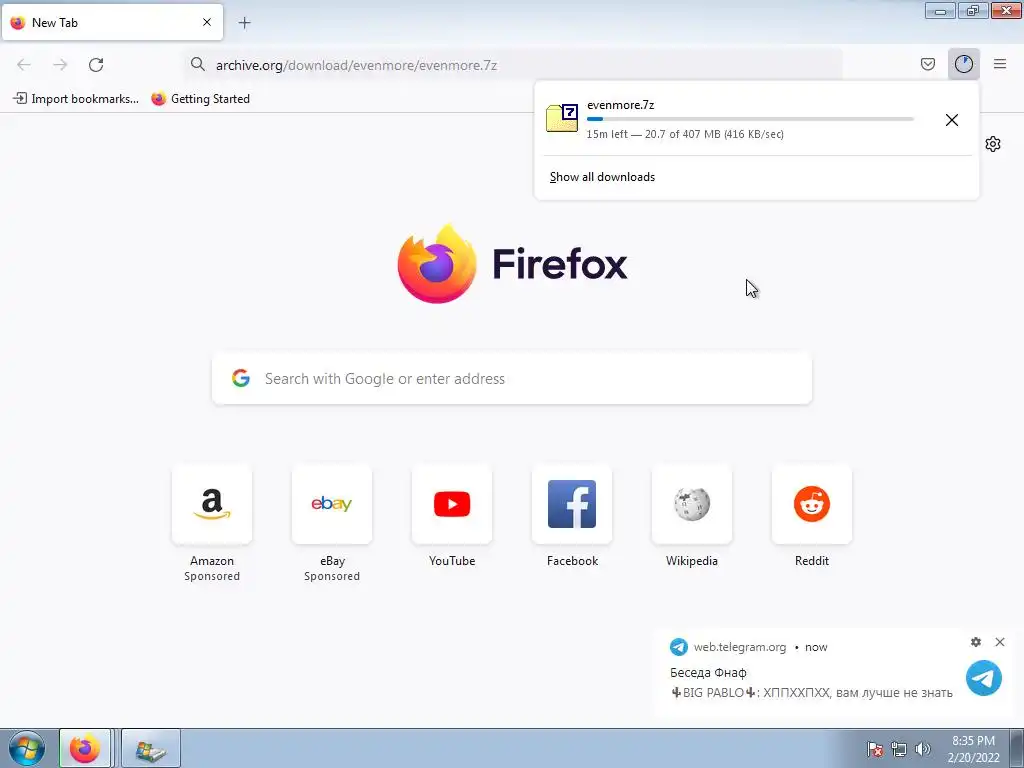Image resolution: width=1024 pixels, height=768 pixels.
Task: Reload the current page
Action: click(96, 65)
